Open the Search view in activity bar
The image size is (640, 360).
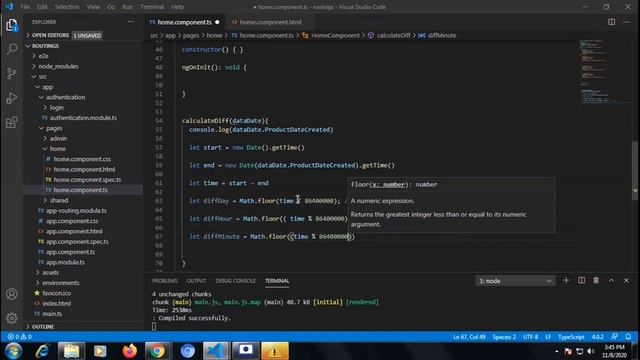click(12, 49)
